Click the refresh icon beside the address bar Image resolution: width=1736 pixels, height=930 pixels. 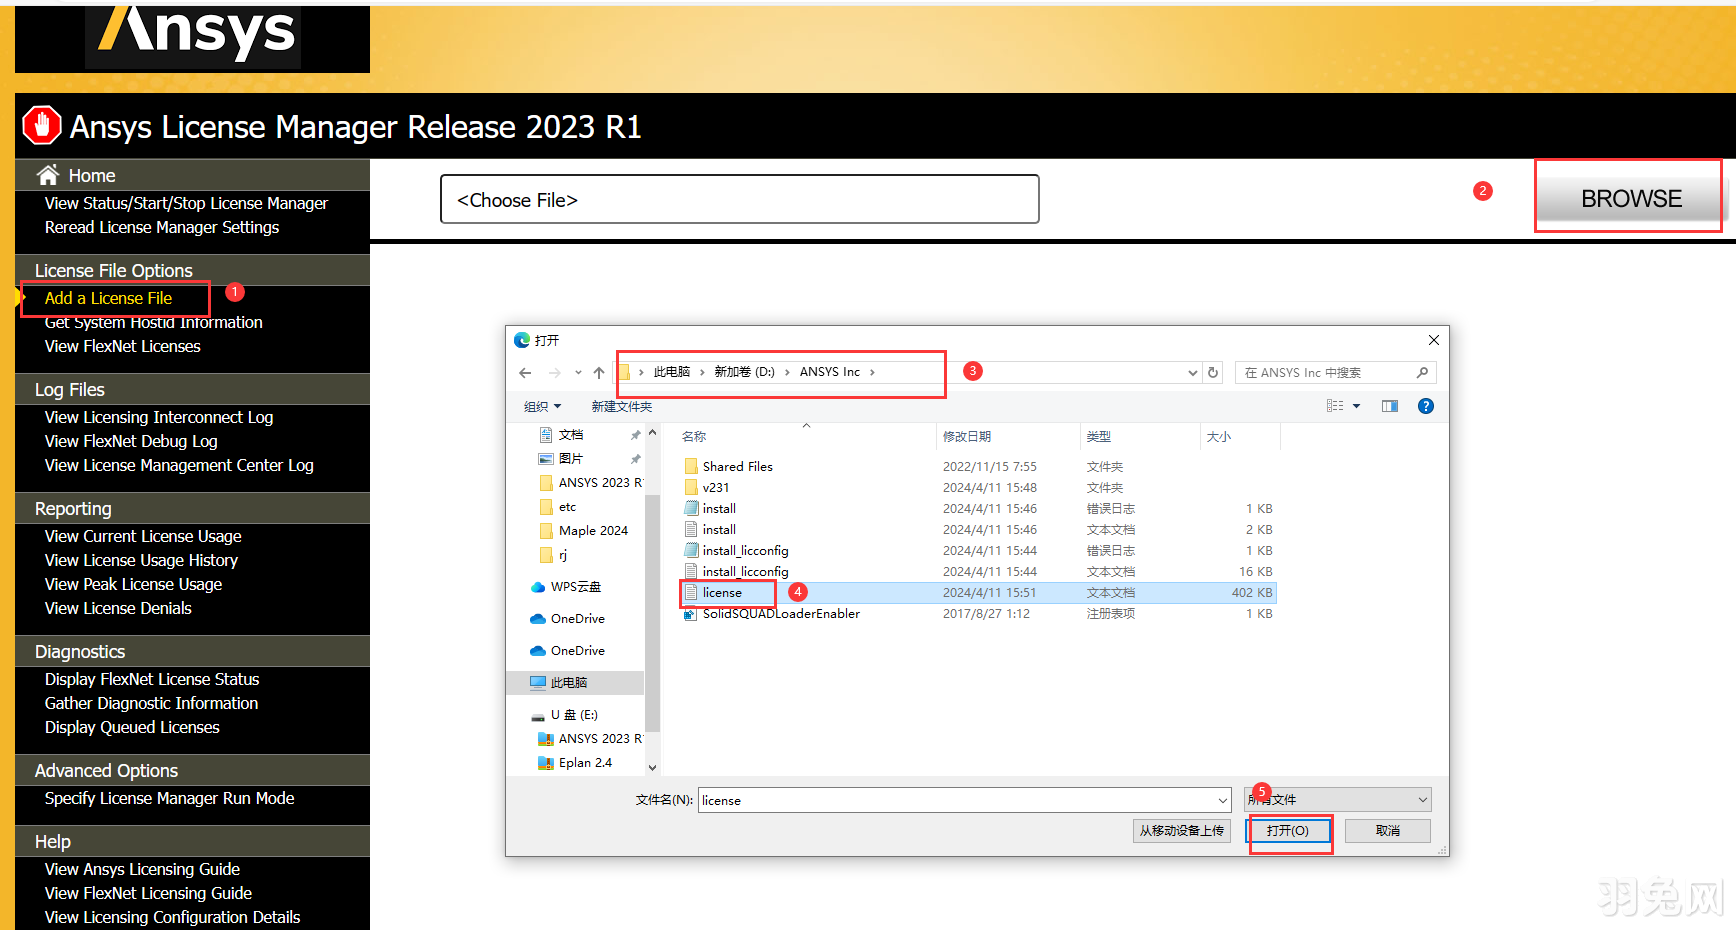(1213, 371)
